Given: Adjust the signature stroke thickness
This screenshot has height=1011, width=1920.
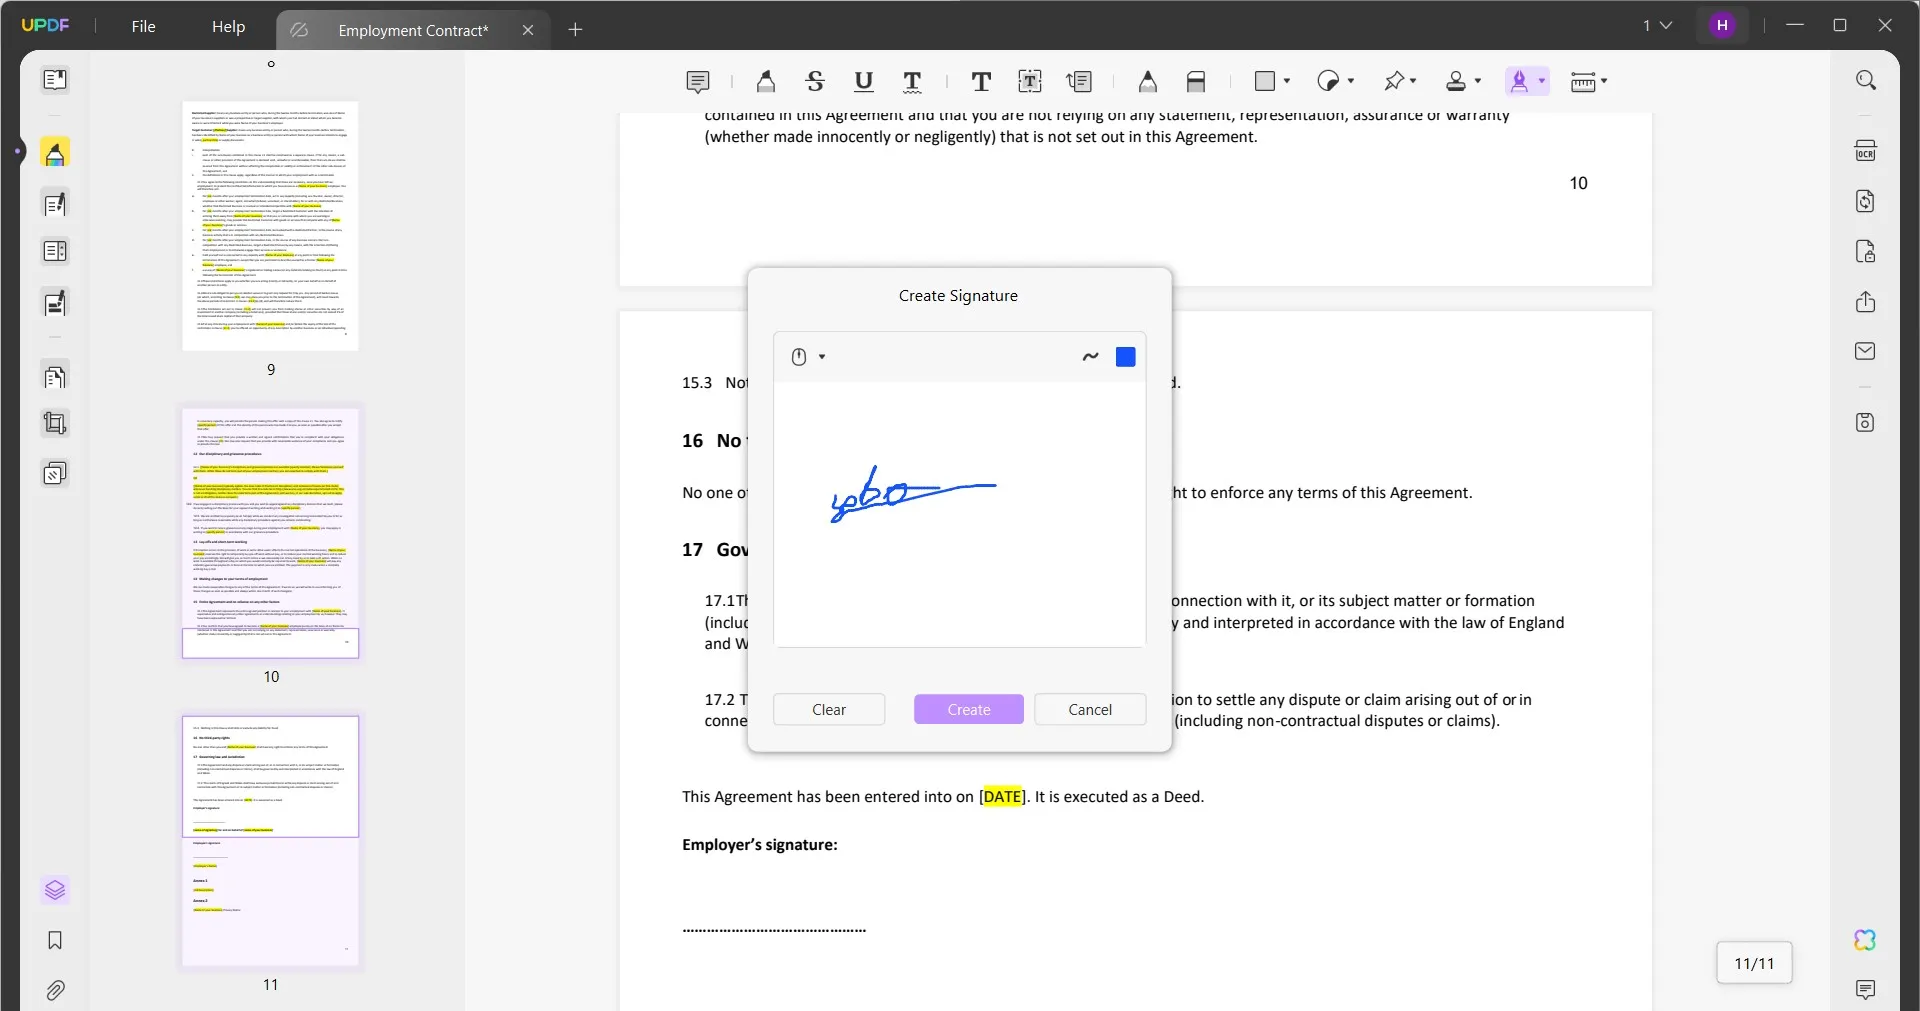Looking at the screenshot, I should point(1090,357).
